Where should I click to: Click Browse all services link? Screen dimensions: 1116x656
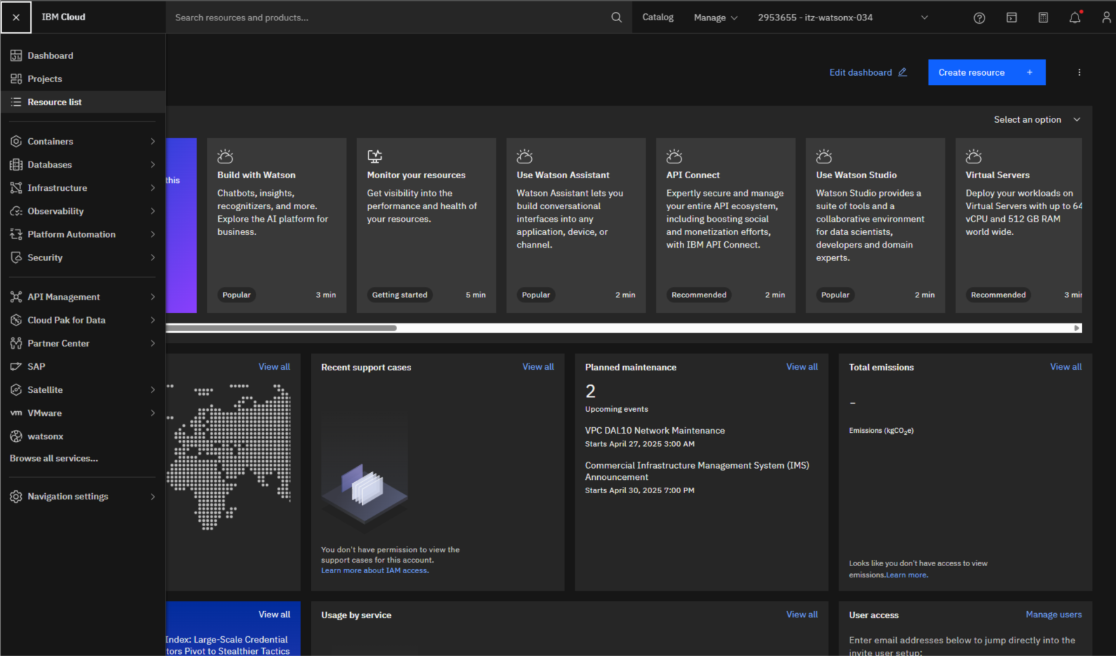[x=53, y=459]
